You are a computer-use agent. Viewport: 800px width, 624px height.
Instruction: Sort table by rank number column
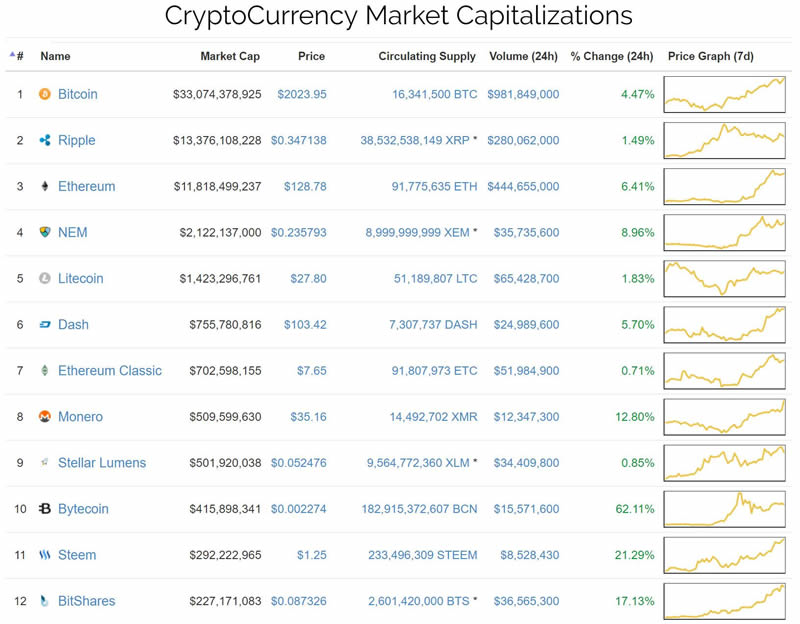pos(19,56)
